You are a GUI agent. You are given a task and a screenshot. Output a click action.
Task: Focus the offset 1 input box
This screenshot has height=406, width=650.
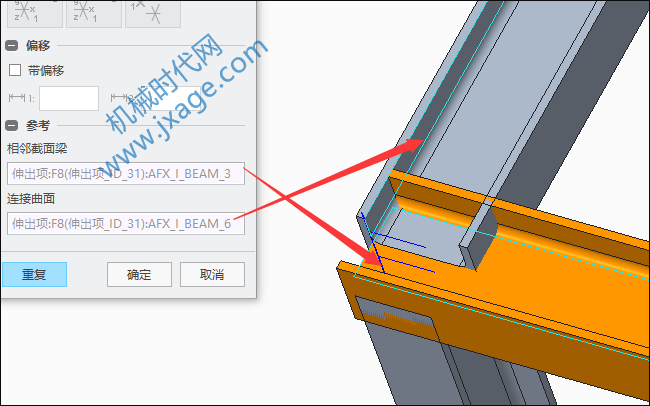point(69,98)
